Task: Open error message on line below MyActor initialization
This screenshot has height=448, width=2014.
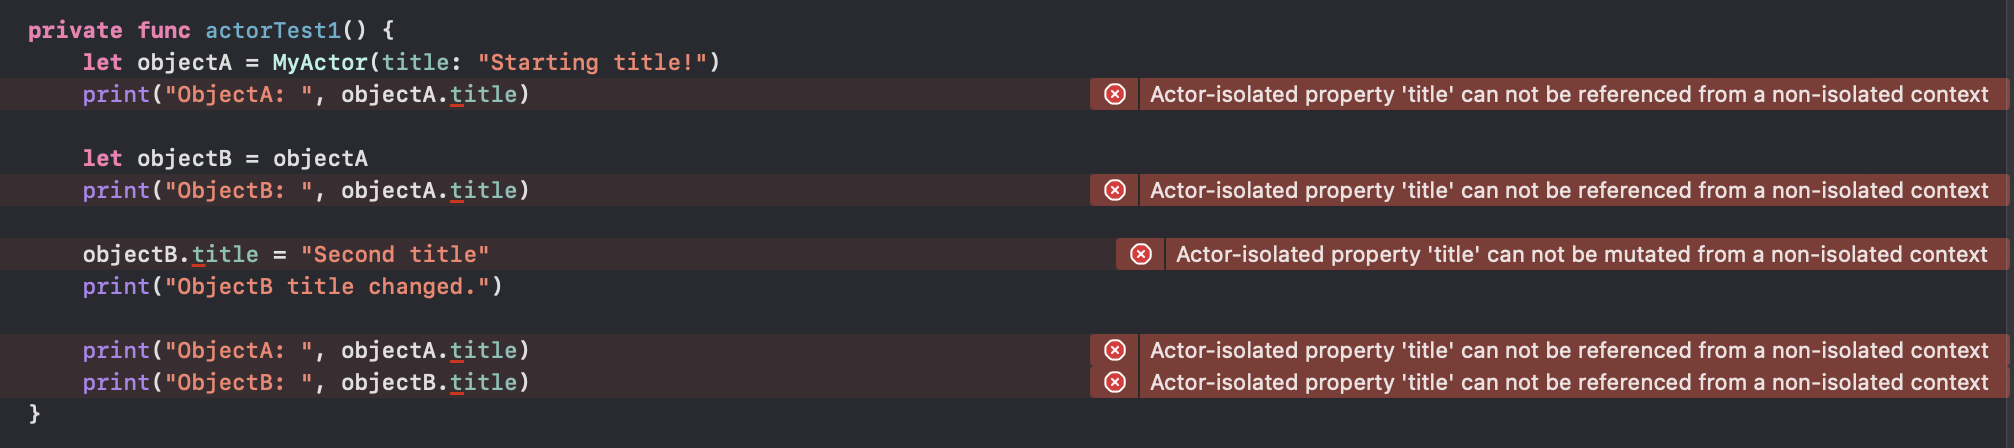Action: click(x=1569, y=94)
